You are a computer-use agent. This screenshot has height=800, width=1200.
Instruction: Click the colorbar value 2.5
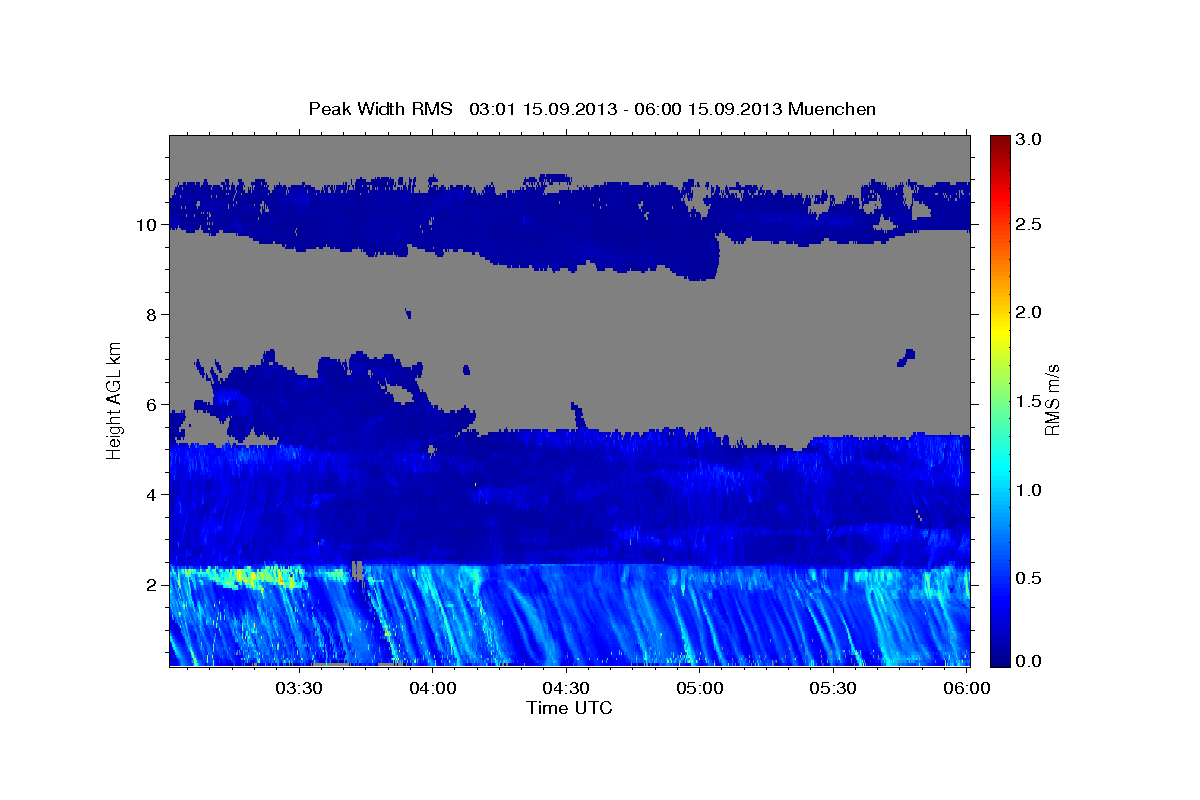point(1030,224)
